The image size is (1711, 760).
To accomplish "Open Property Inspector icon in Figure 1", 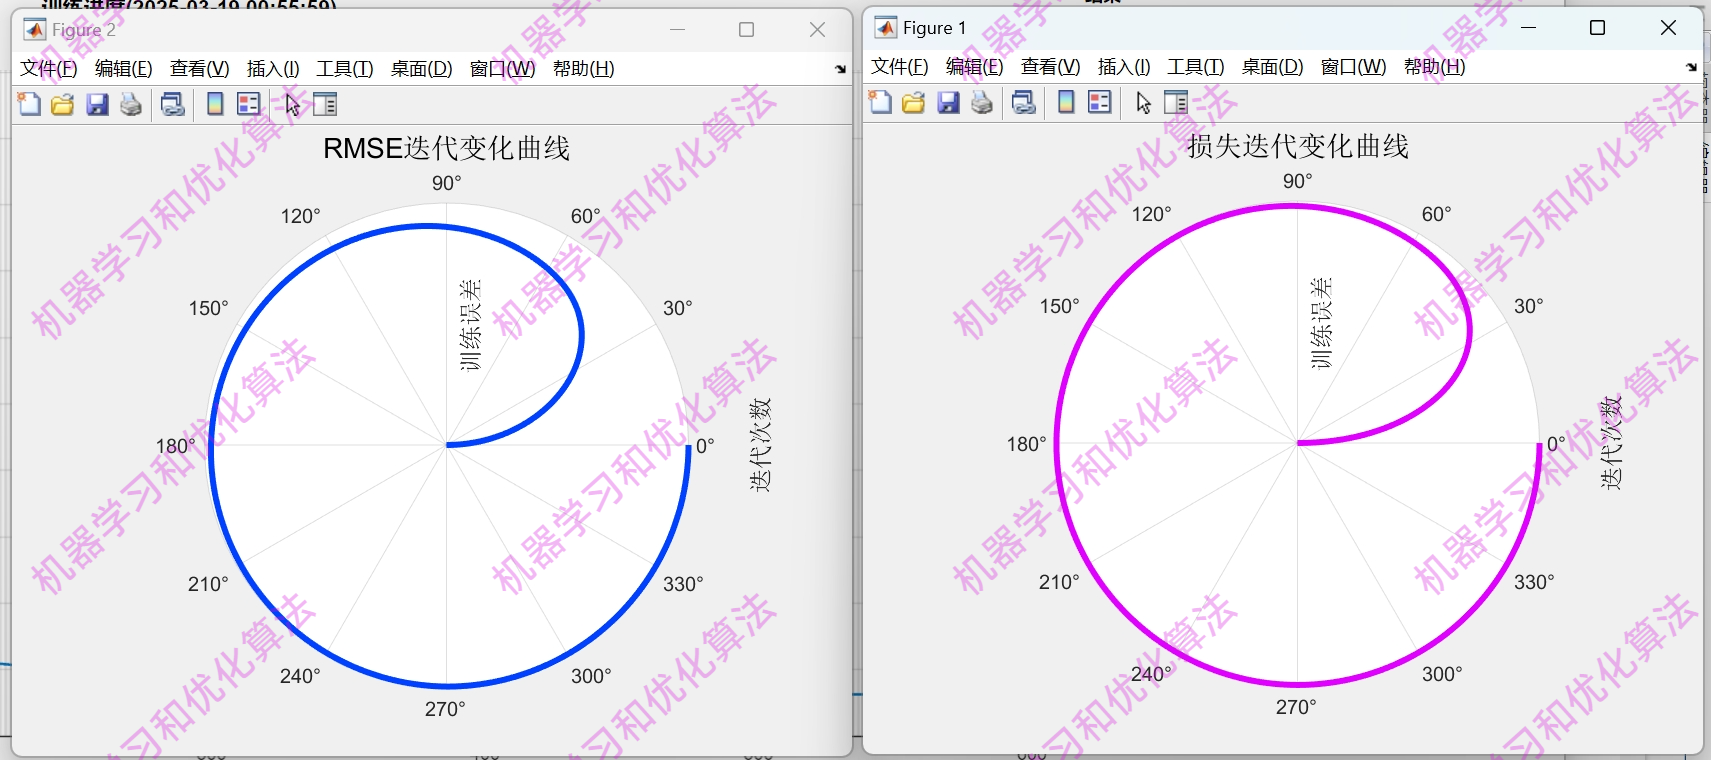I will (x=1176, y=102).
